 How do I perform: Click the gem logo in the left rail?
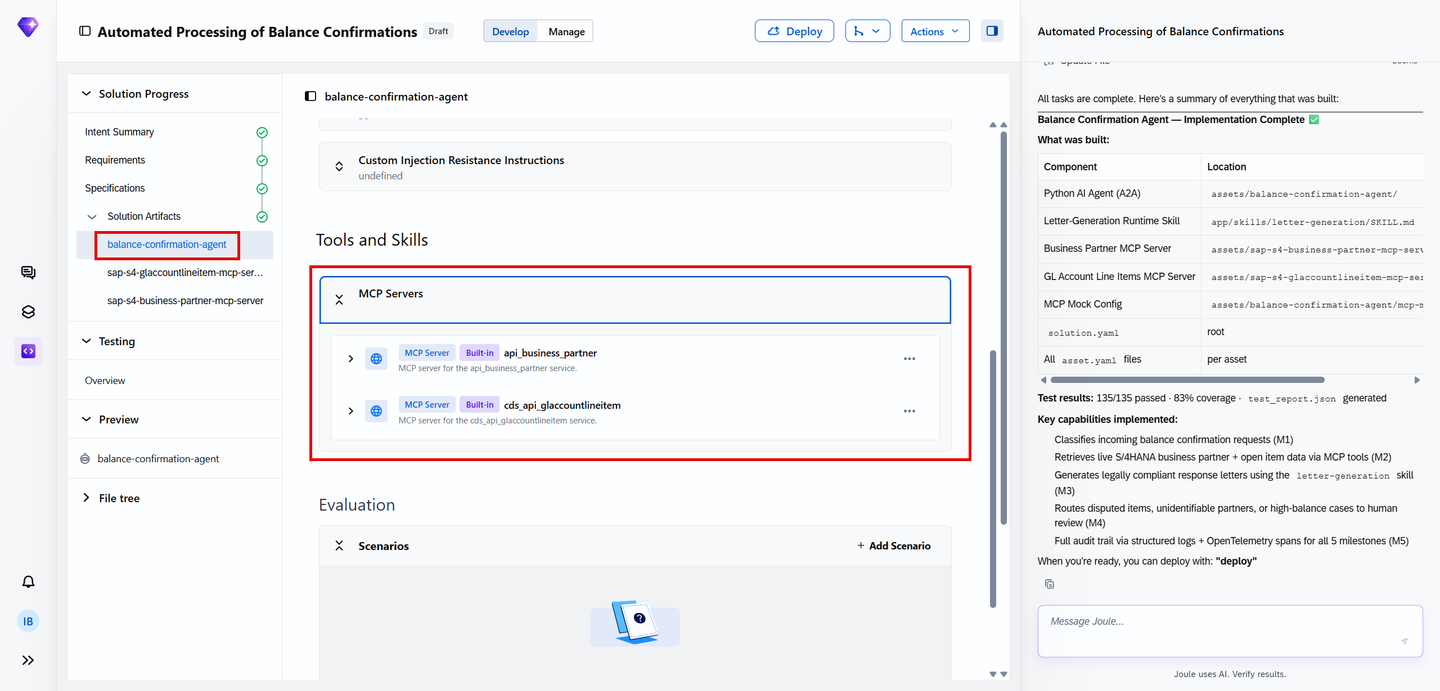(28, 27)
